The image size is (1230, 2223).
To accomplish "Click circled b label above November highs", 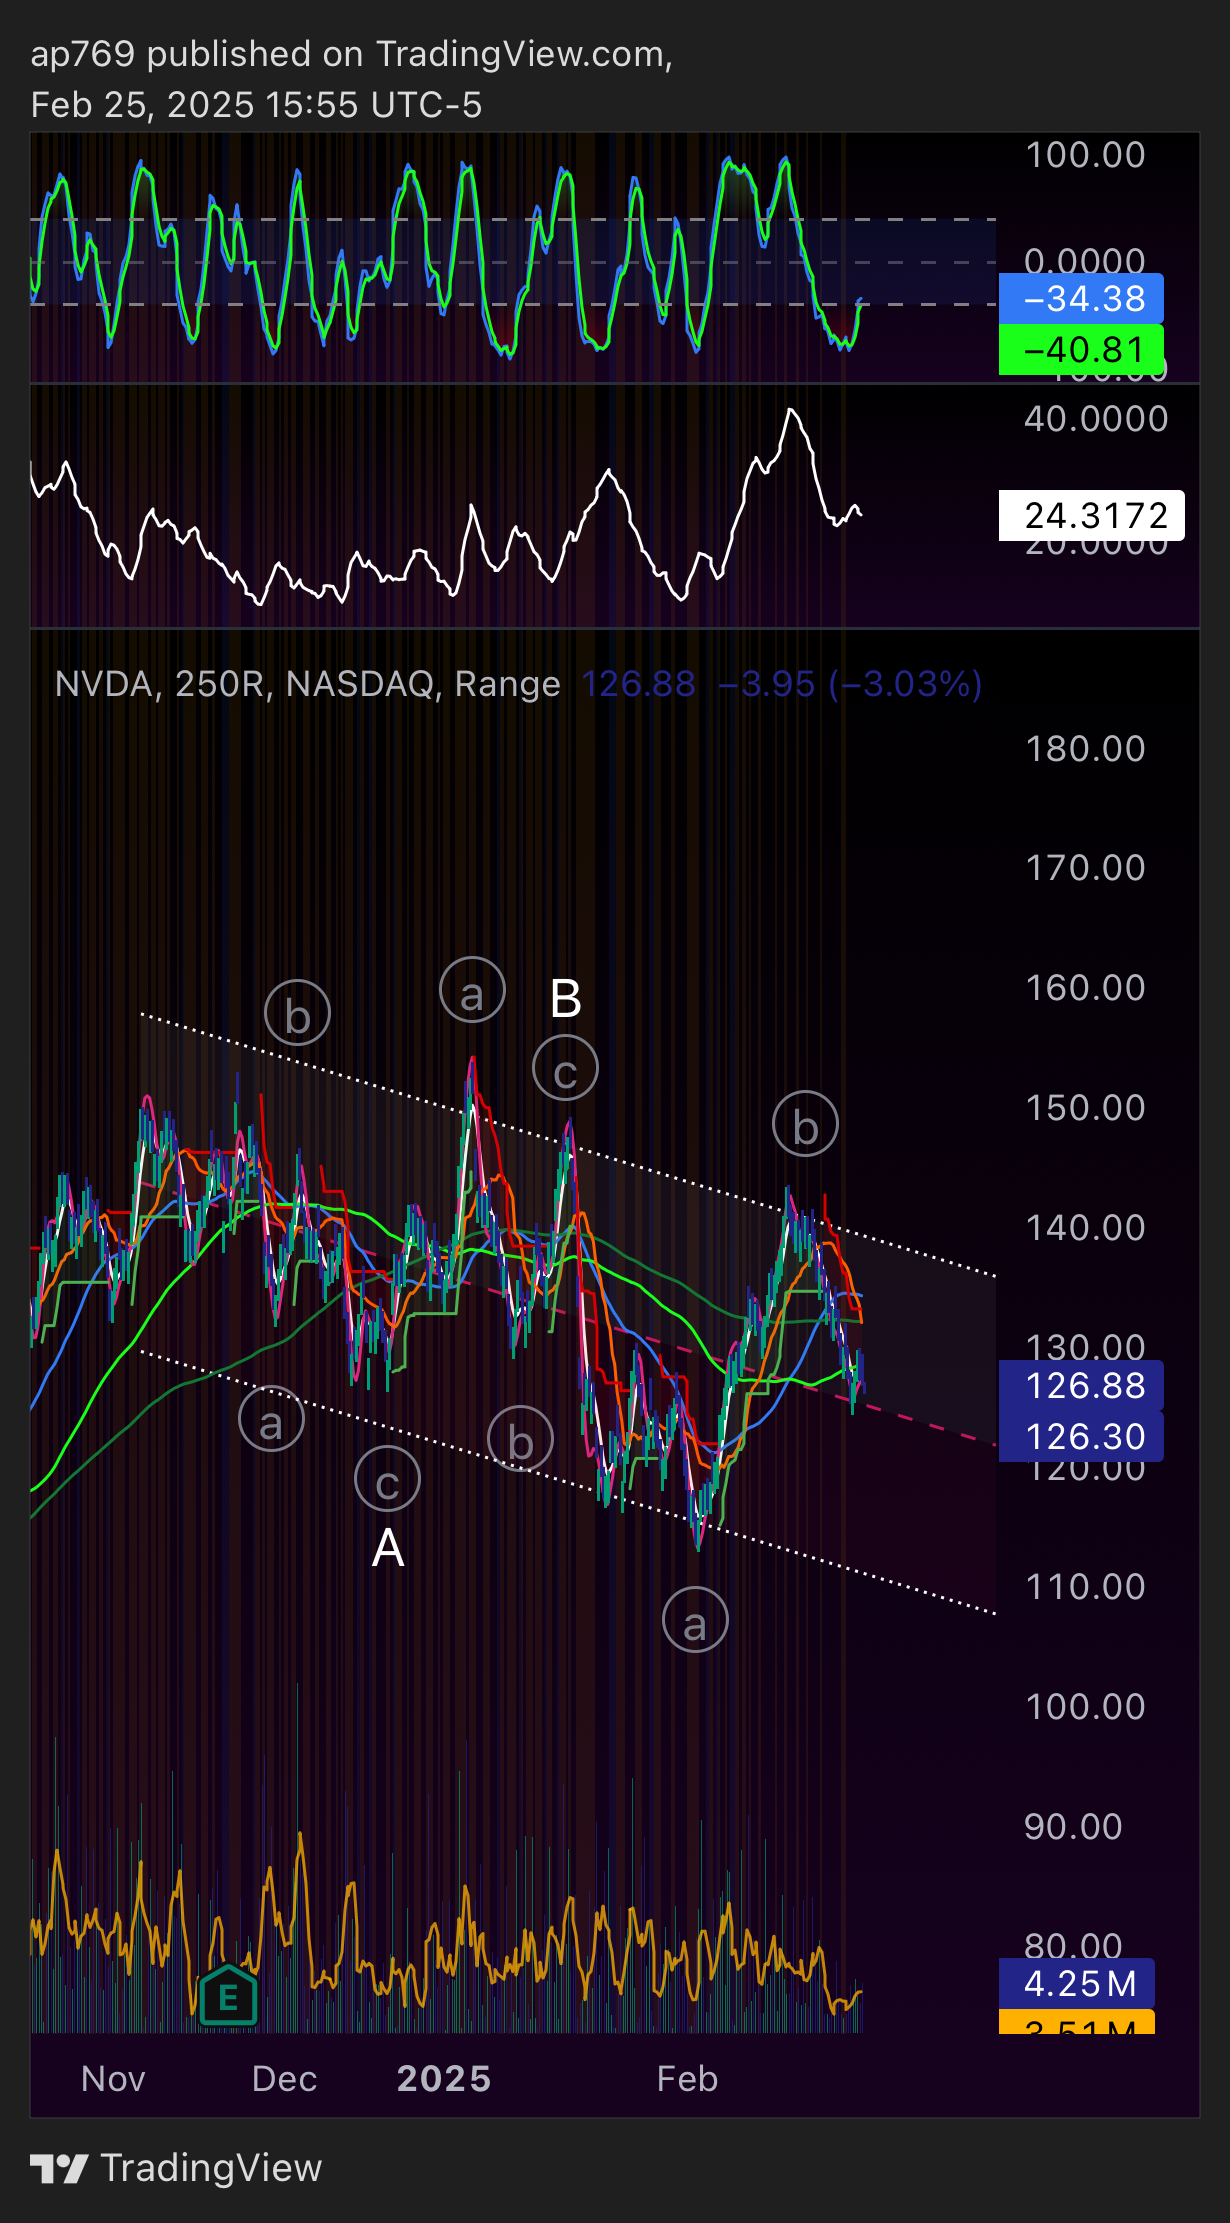I will point(298,1013).
